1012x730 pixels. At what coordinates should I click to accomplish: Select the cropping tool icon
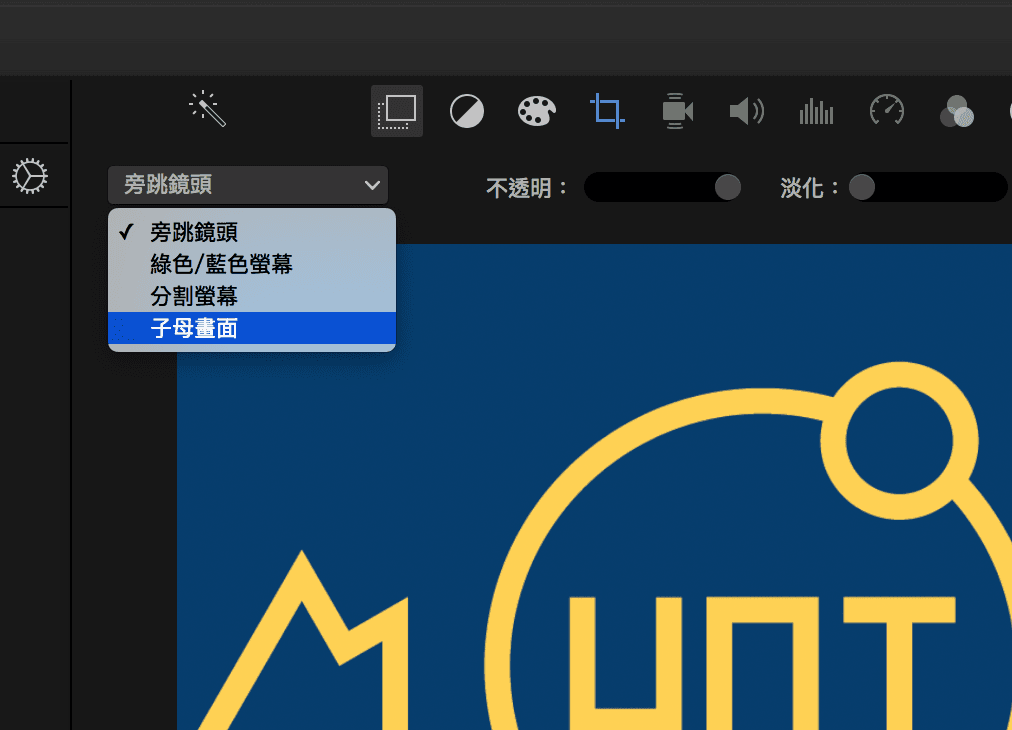607,111
